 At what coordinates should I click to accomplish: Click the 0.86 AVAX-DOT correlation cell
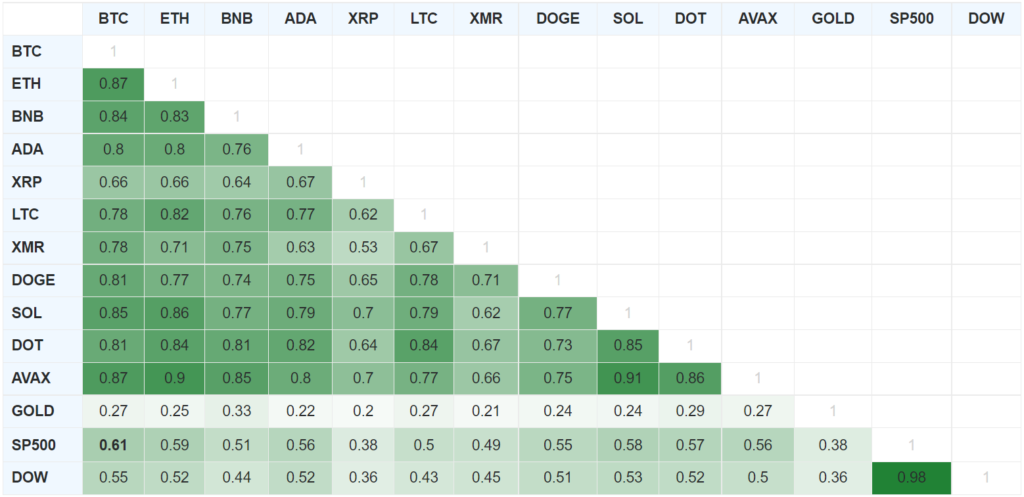point(689,378)
